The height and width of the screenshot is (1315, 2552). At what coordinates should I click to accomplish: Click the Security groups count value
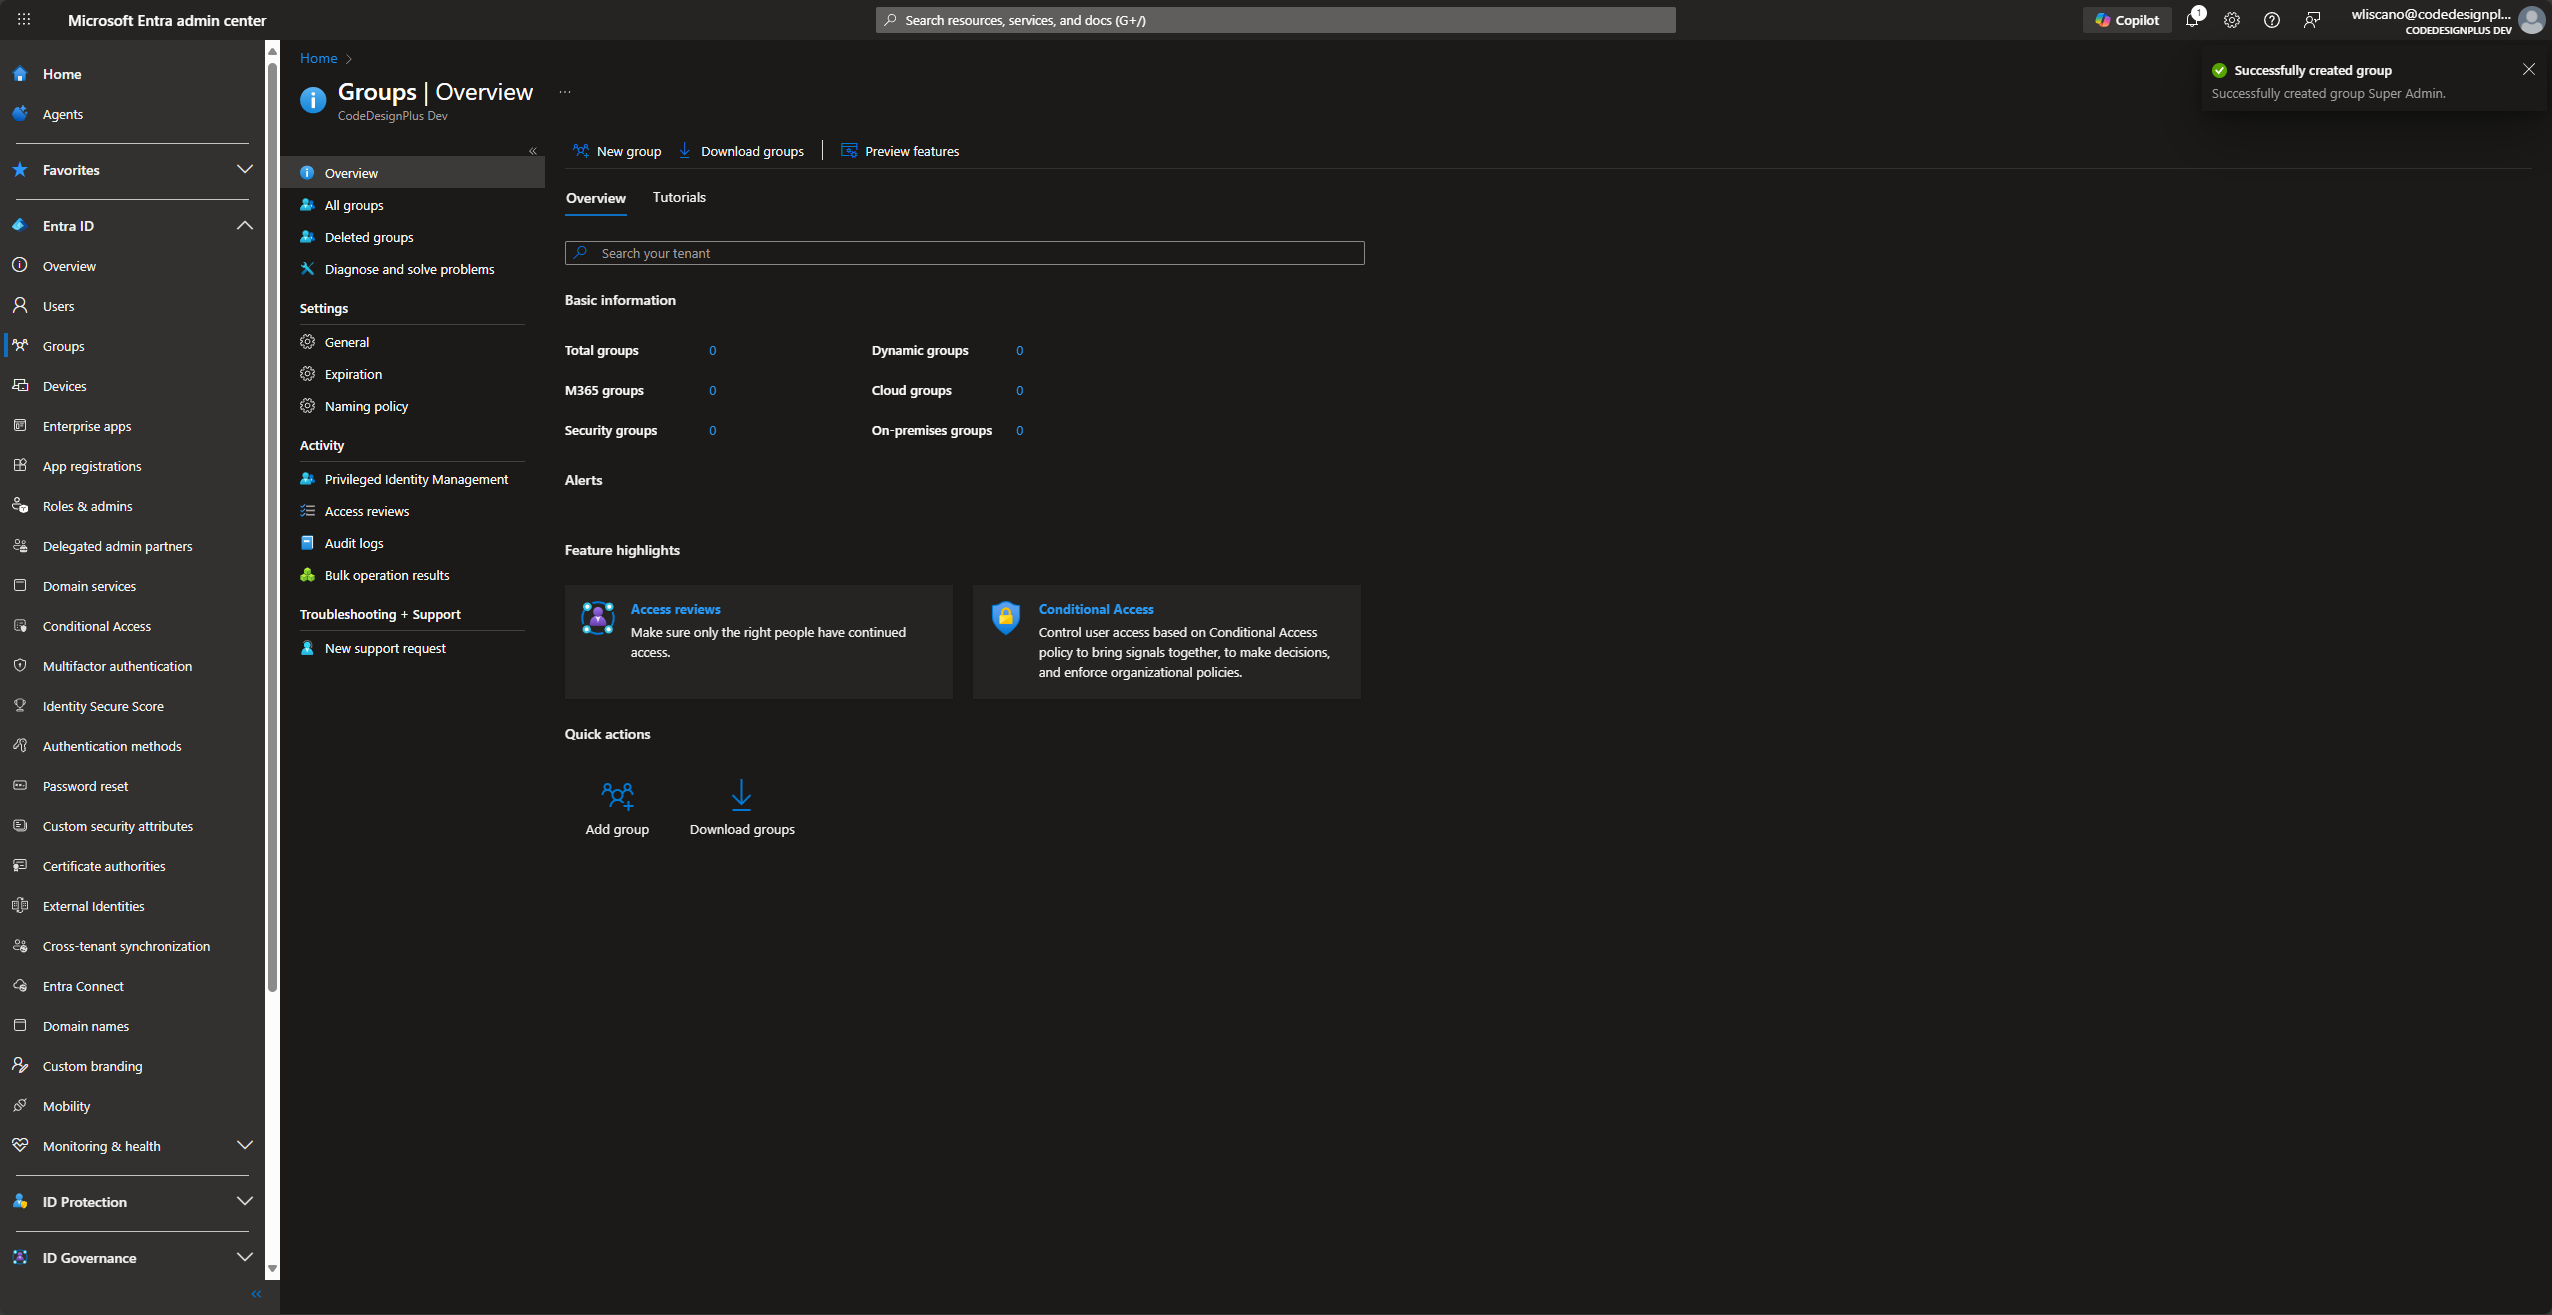712,430
